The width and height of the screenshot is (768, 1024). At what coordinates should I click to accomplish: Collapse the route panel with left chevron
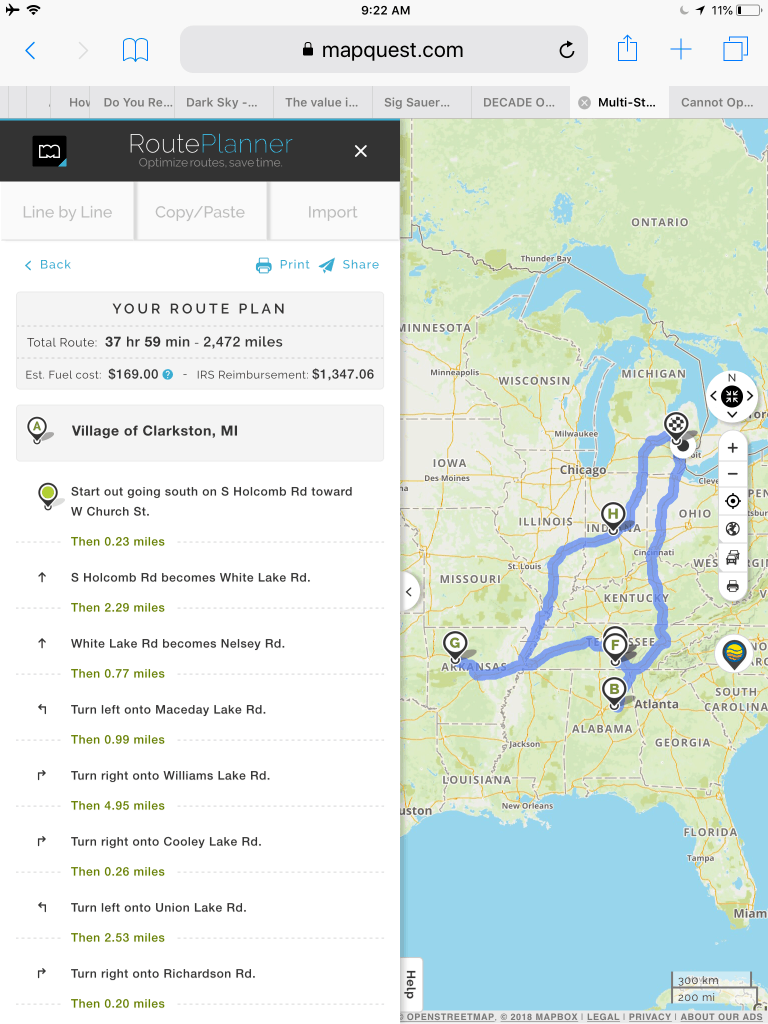[409, 592]
